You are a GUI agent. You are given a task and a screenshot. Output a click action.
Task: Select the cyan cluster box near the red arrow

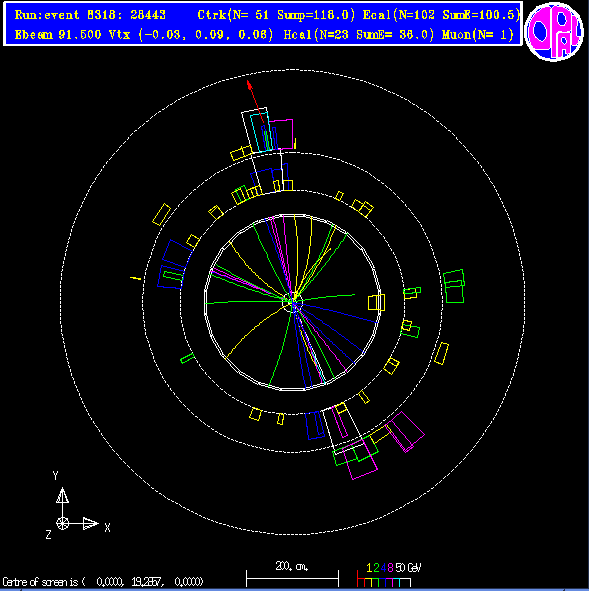pyautogui.click(x=261, y=132)
